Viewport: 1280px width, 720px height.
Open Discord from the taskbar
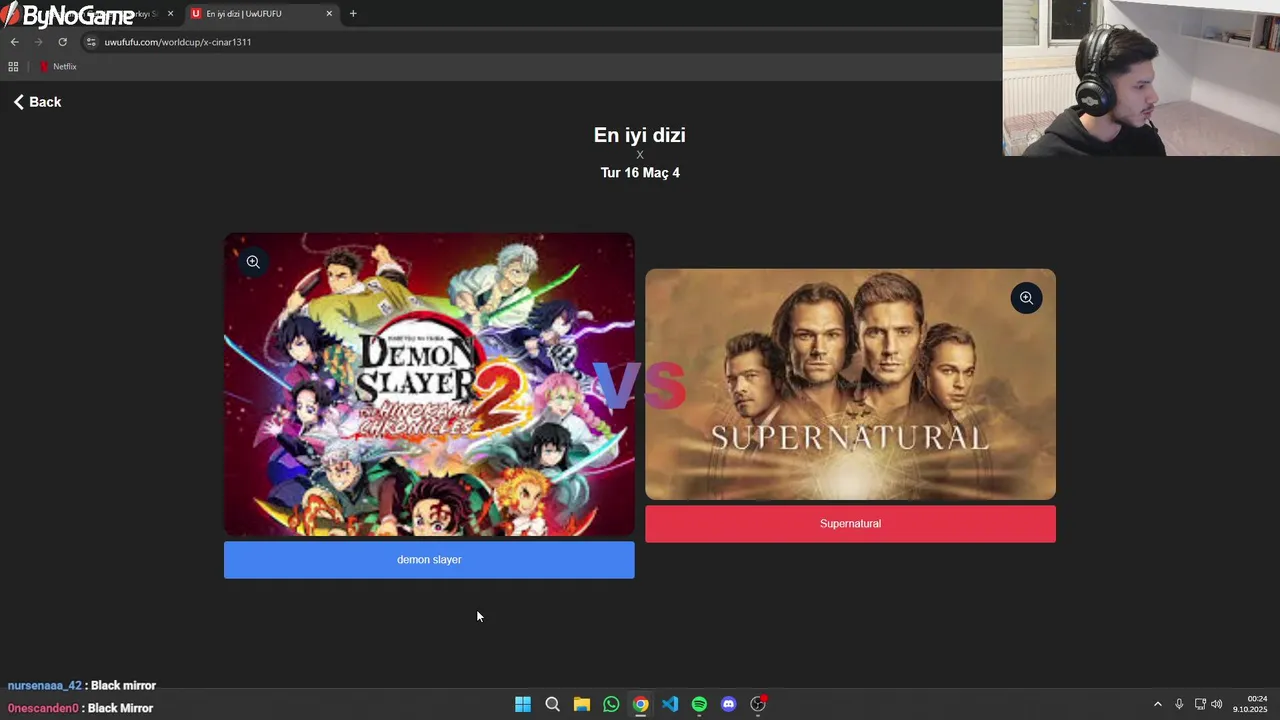729,704
